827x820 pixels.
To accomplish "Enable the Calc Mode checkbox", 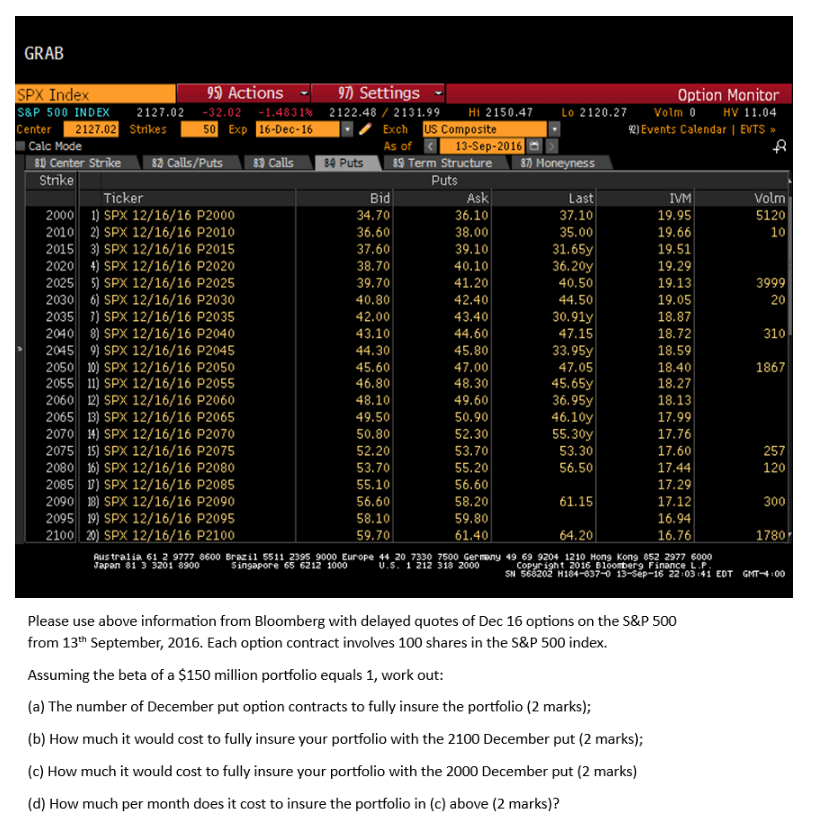I will (x=19, y=145).
